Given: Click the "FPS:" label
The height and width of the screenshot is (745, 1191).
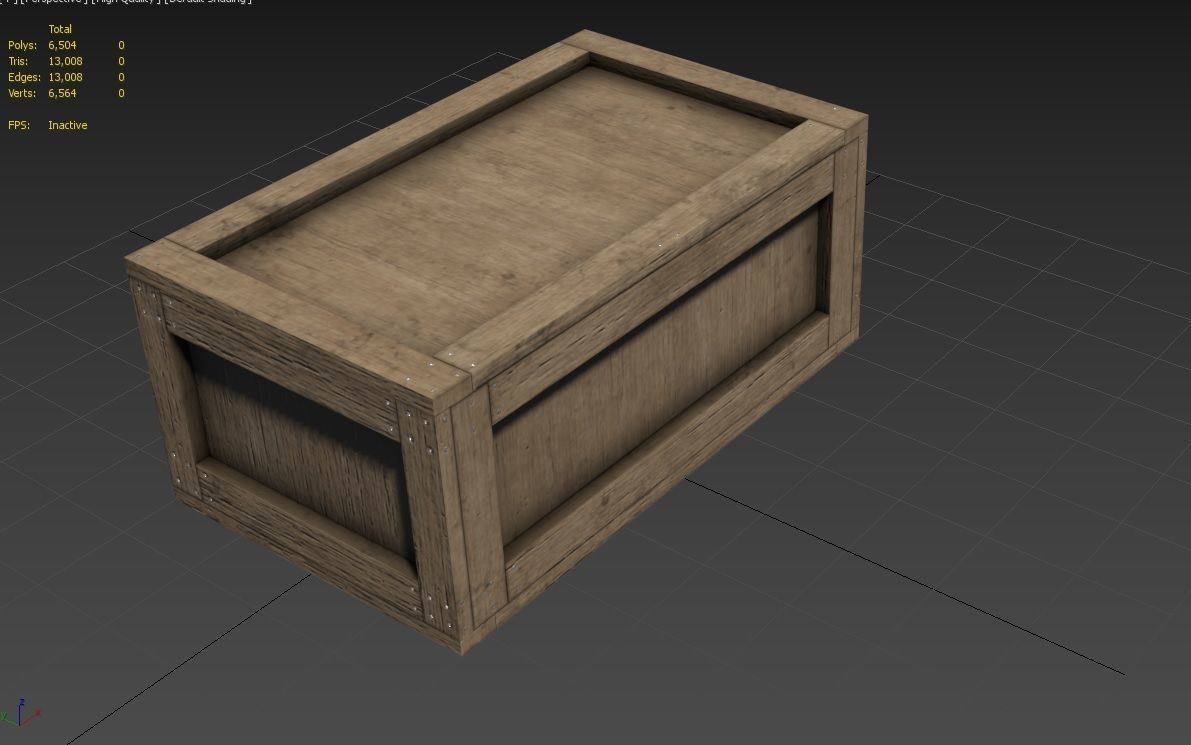Looking at the screenshot, I should [x=19, y=125].
